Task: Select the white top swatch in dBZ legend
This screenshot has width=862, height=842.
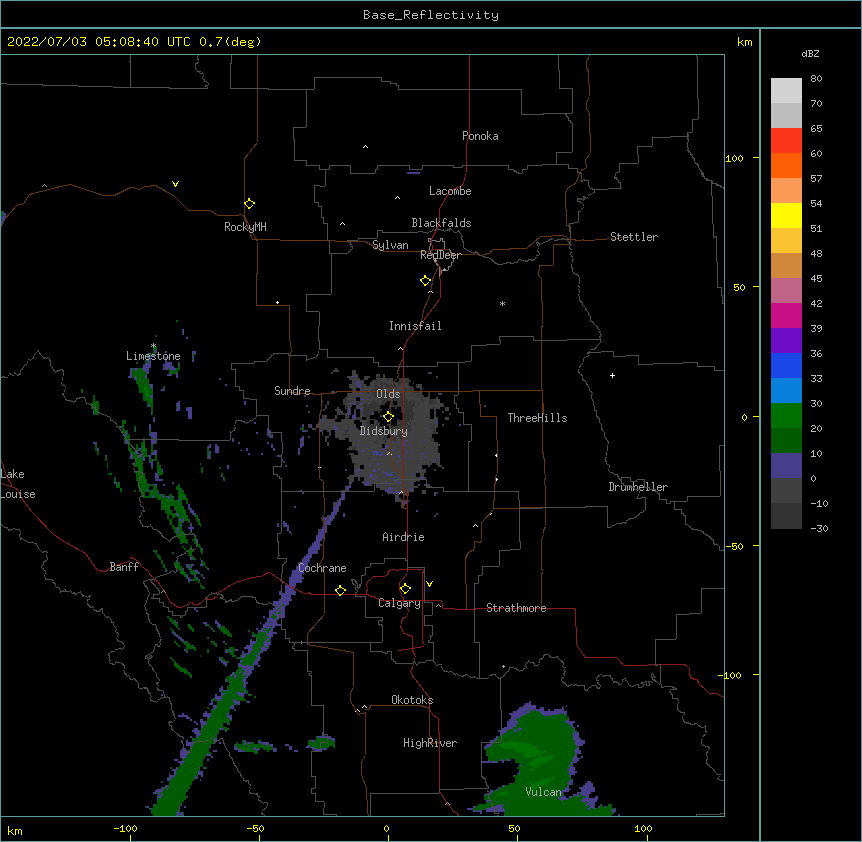Action: (786, 91)
